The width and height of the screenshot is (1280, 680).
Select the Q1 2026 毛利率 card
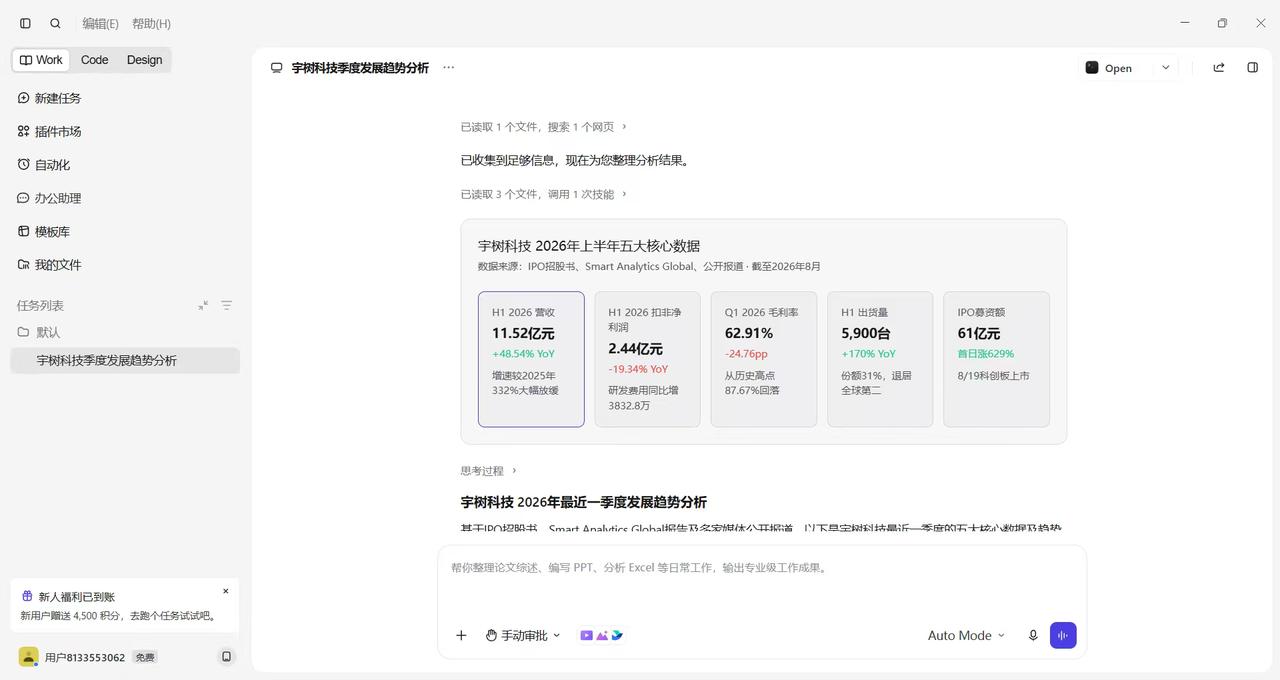click(764, 359)
